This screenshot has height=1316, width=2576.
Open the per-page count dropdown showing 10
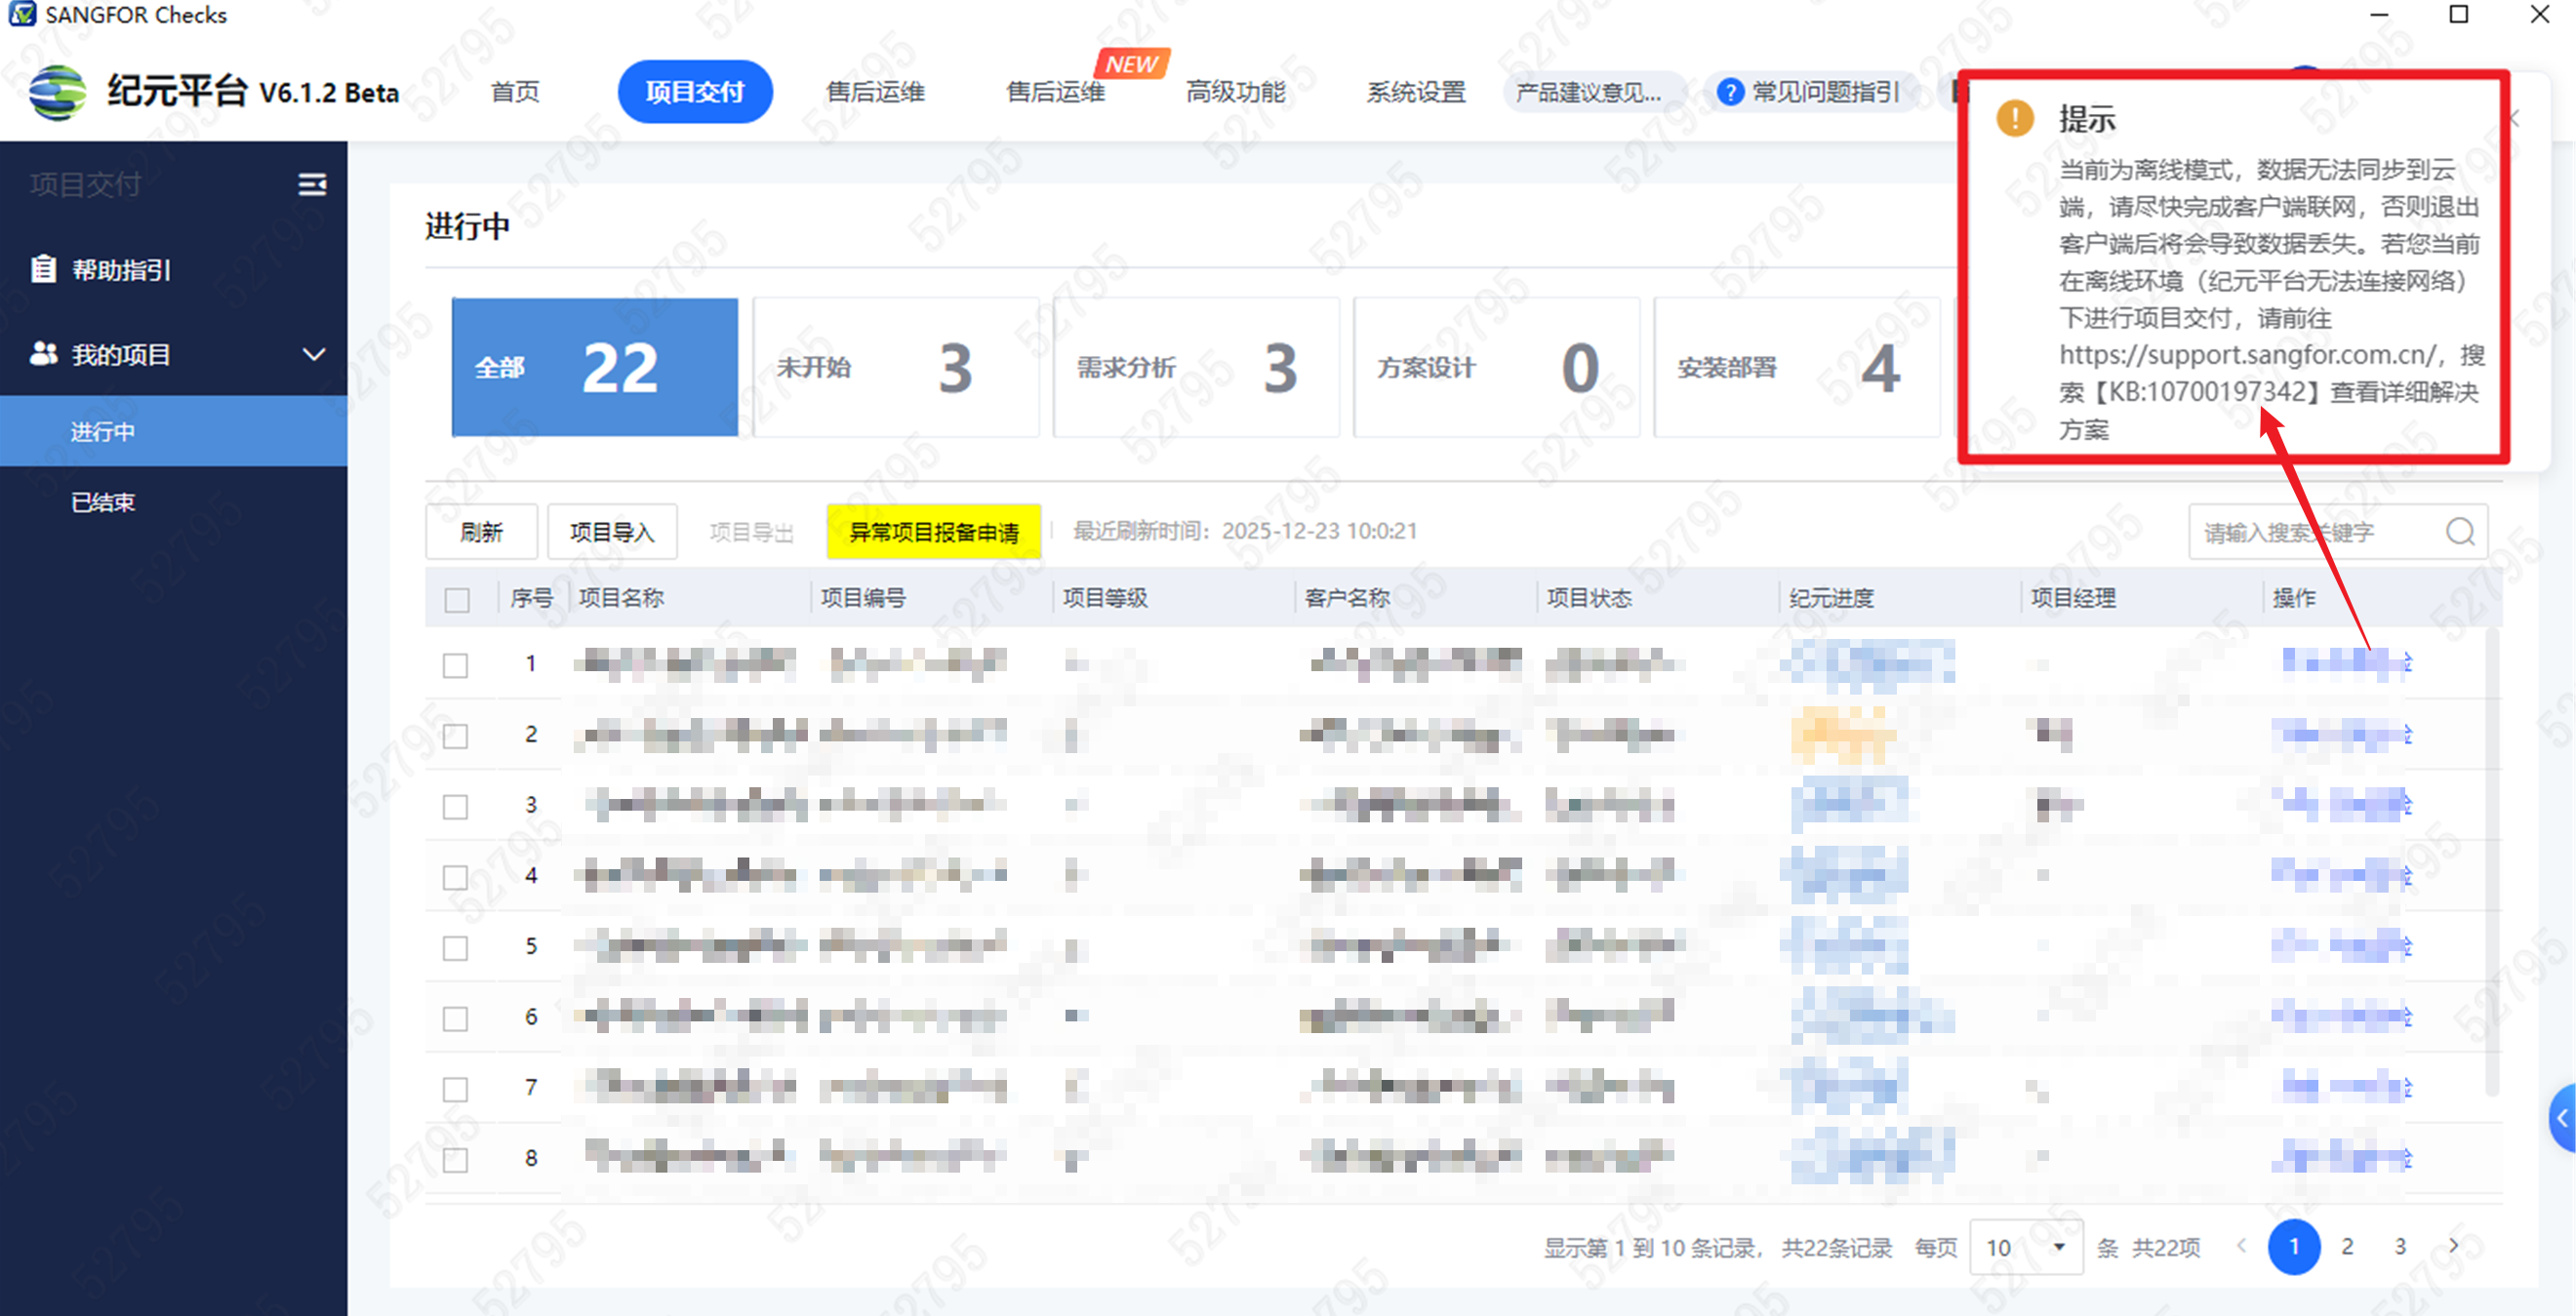pyautogui.click(x=2026, y=1247)
